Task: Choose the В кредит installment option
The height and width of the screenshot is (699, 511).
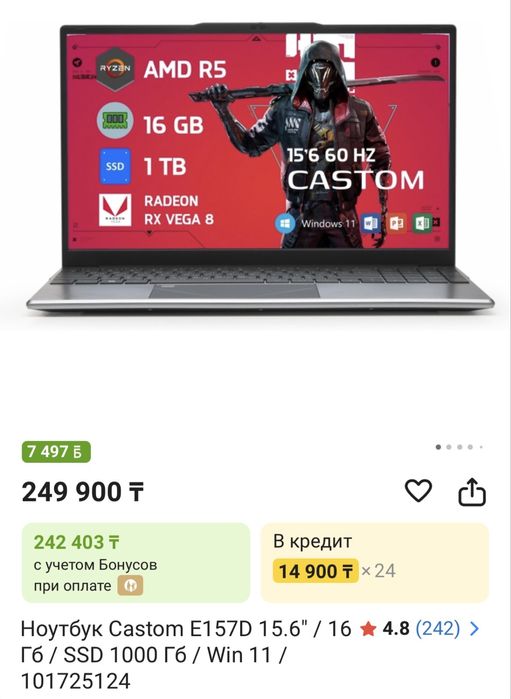Action: click(375, 563)
